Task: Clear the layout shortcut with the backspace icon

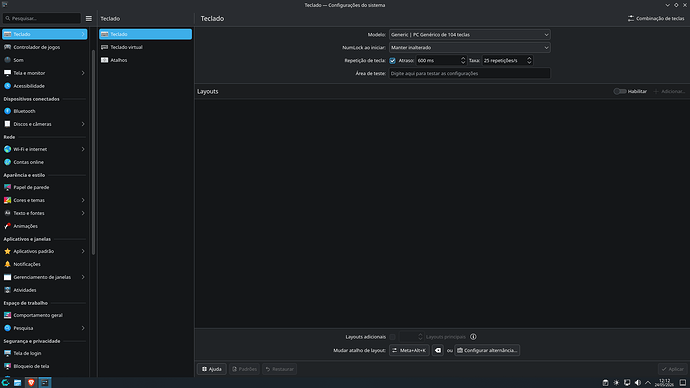Action: tap(437, 351)
